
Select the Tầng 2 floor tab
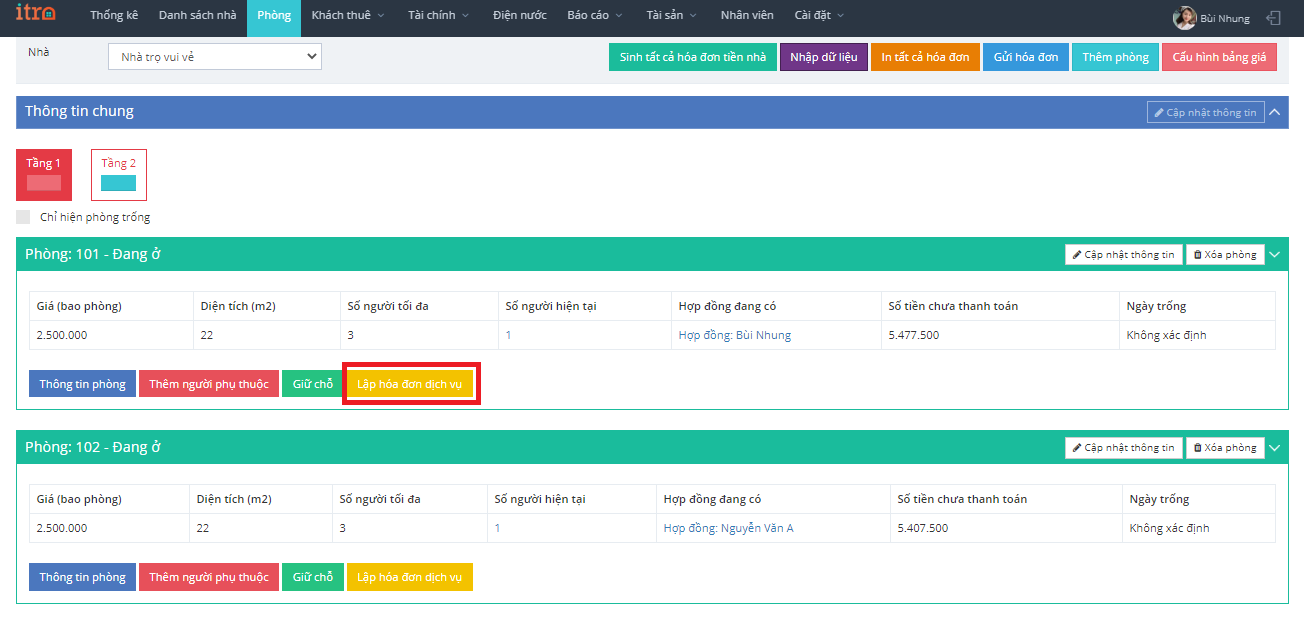pyautogui.click(x=119, y=174)
